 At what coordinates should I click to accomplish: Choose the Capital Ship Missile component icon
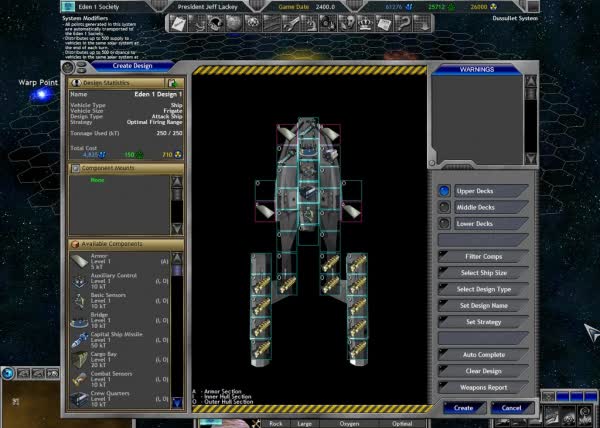(80, 340)
